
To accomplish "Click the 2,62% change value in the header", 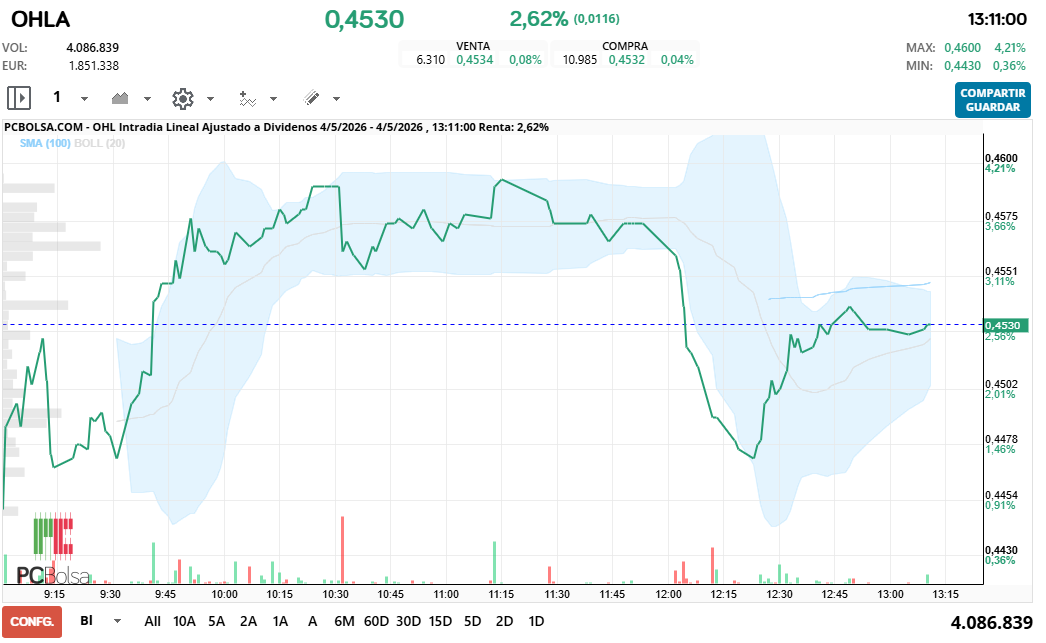I will click(x=538, y=19).
